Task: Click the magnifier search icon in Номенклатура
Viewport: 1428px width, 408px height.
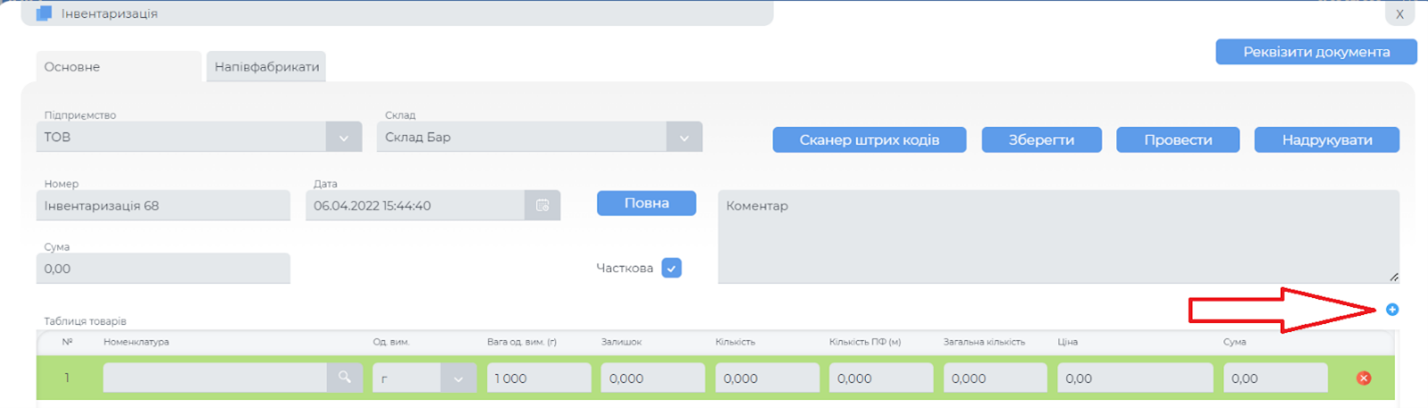Action: (344, 378)
